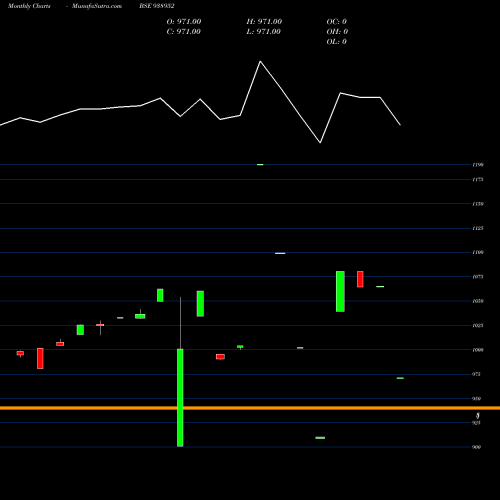Screen dimensions: 500x500
Task: Click the lowest trough of the white line chart
Action: coord(320,143)
